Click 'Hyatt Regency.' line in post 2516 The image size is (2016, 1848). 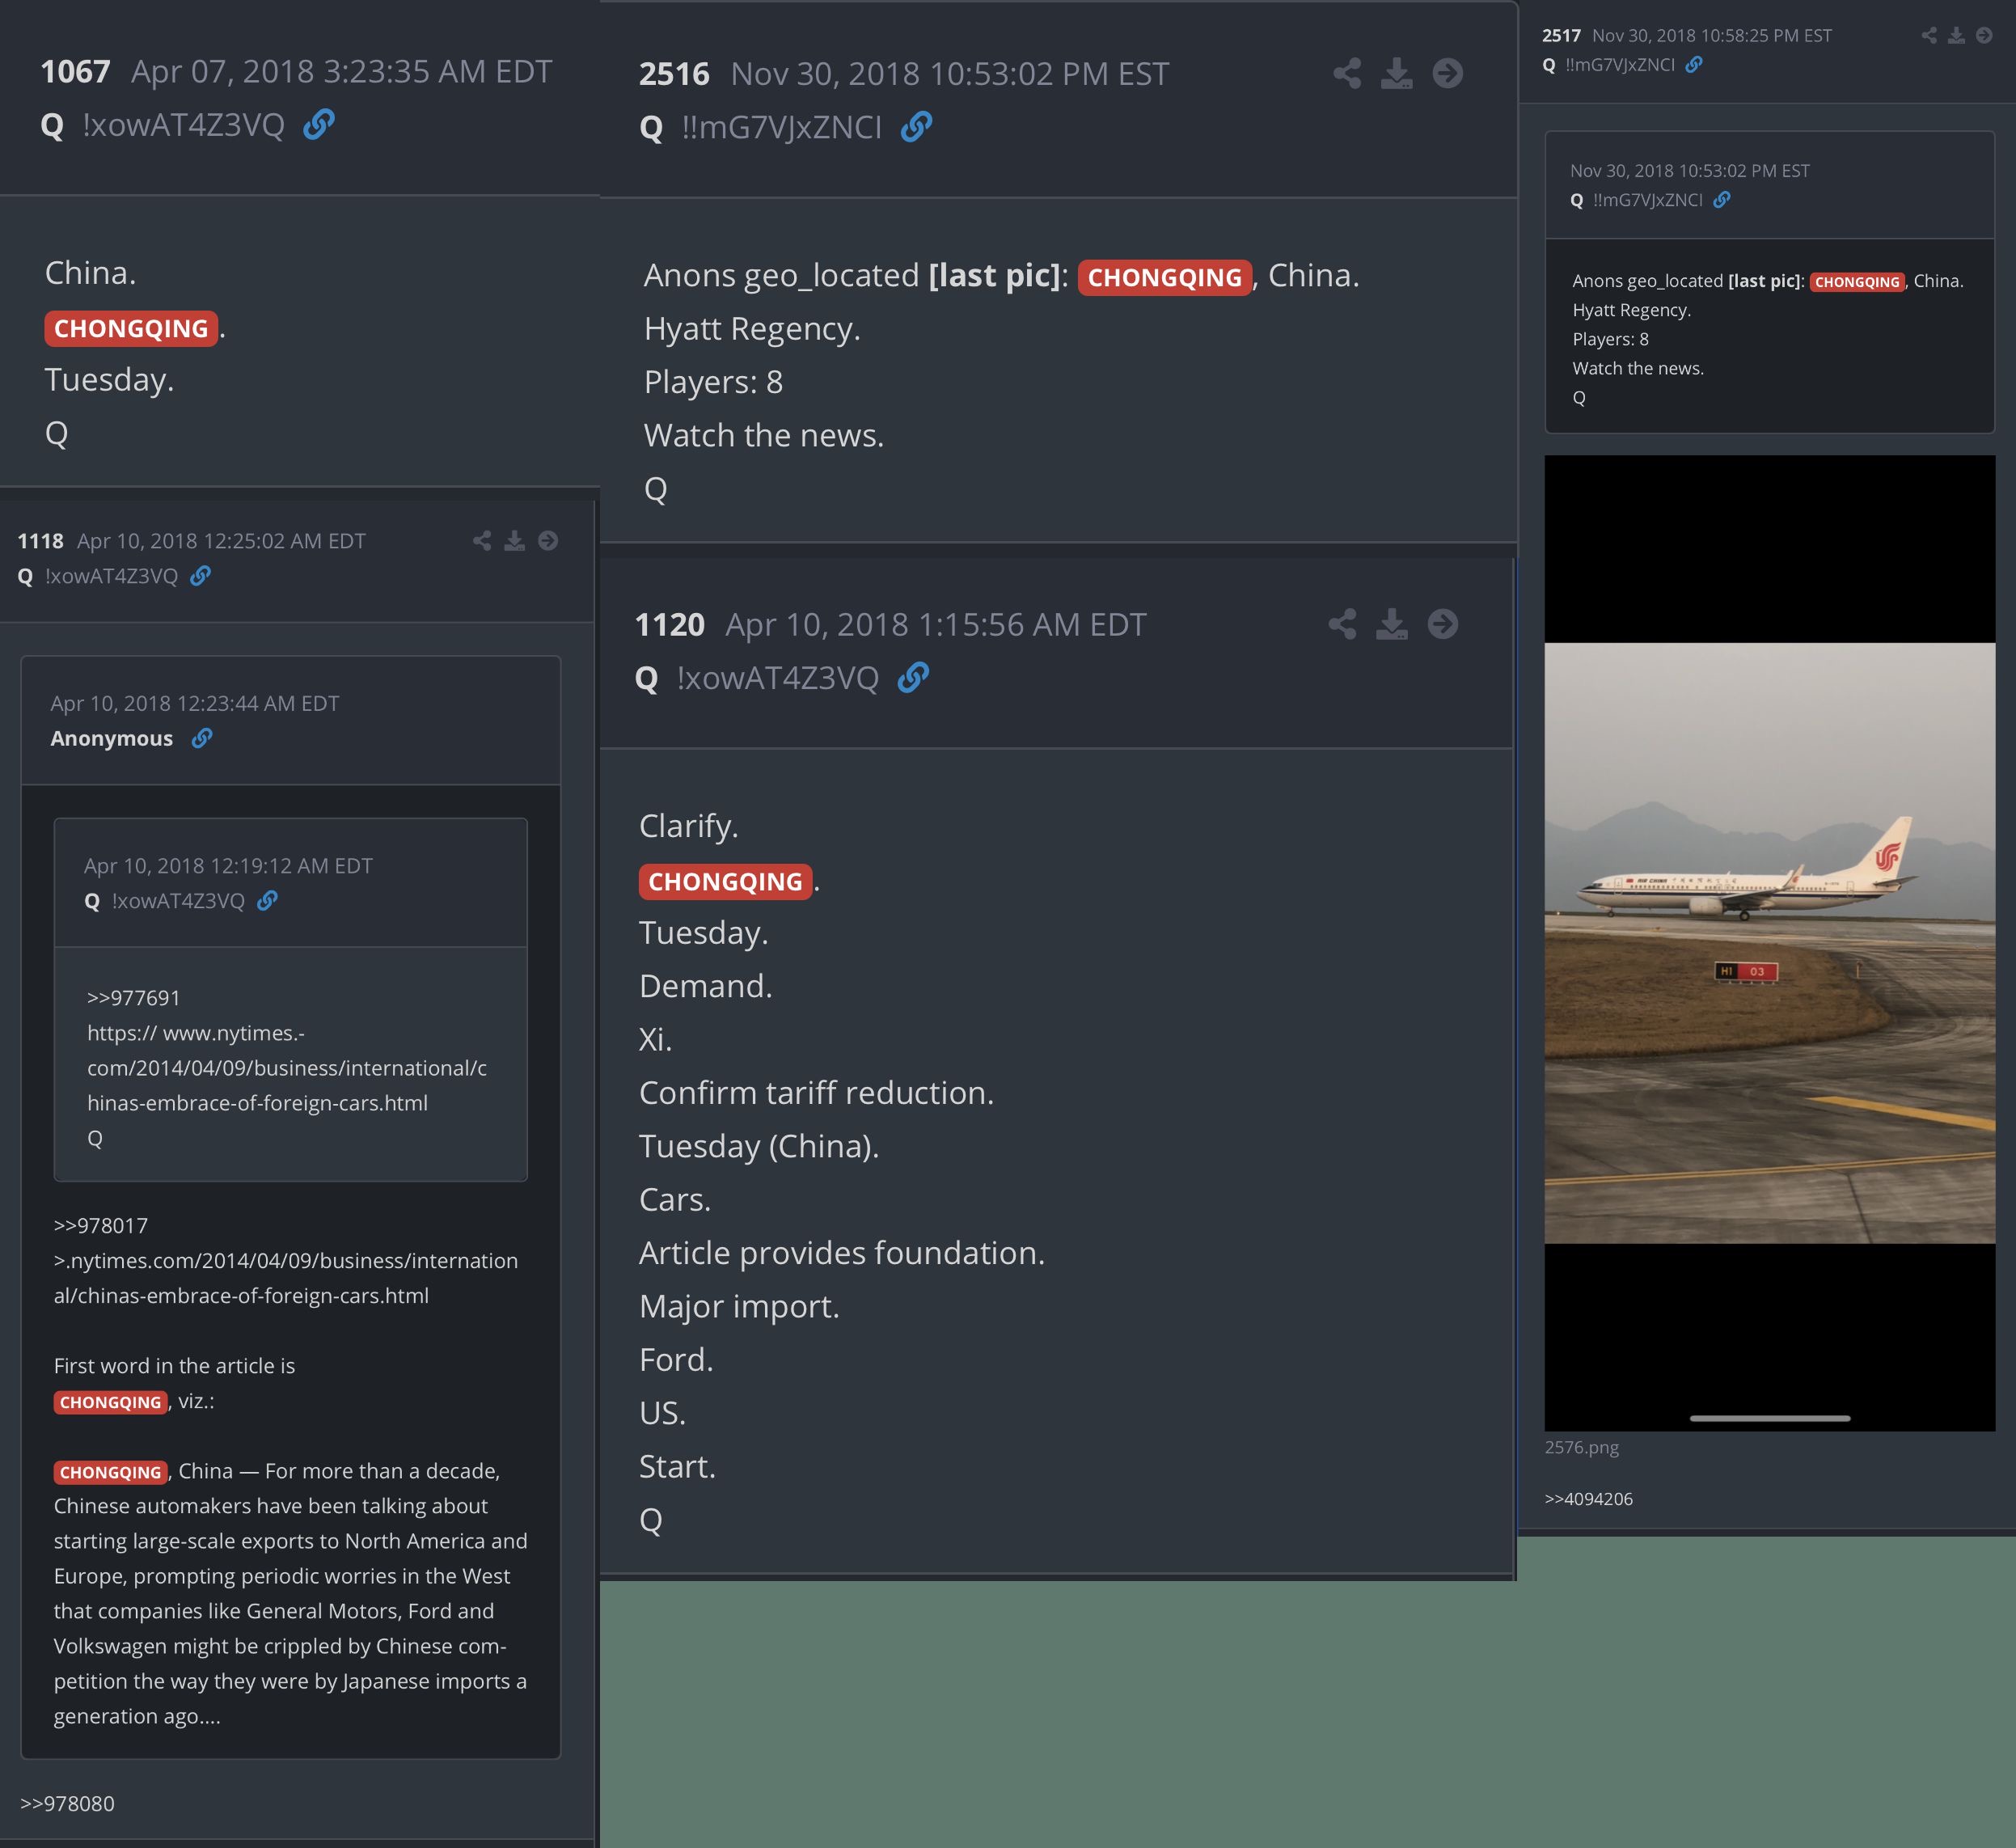(x=752, y=329)
